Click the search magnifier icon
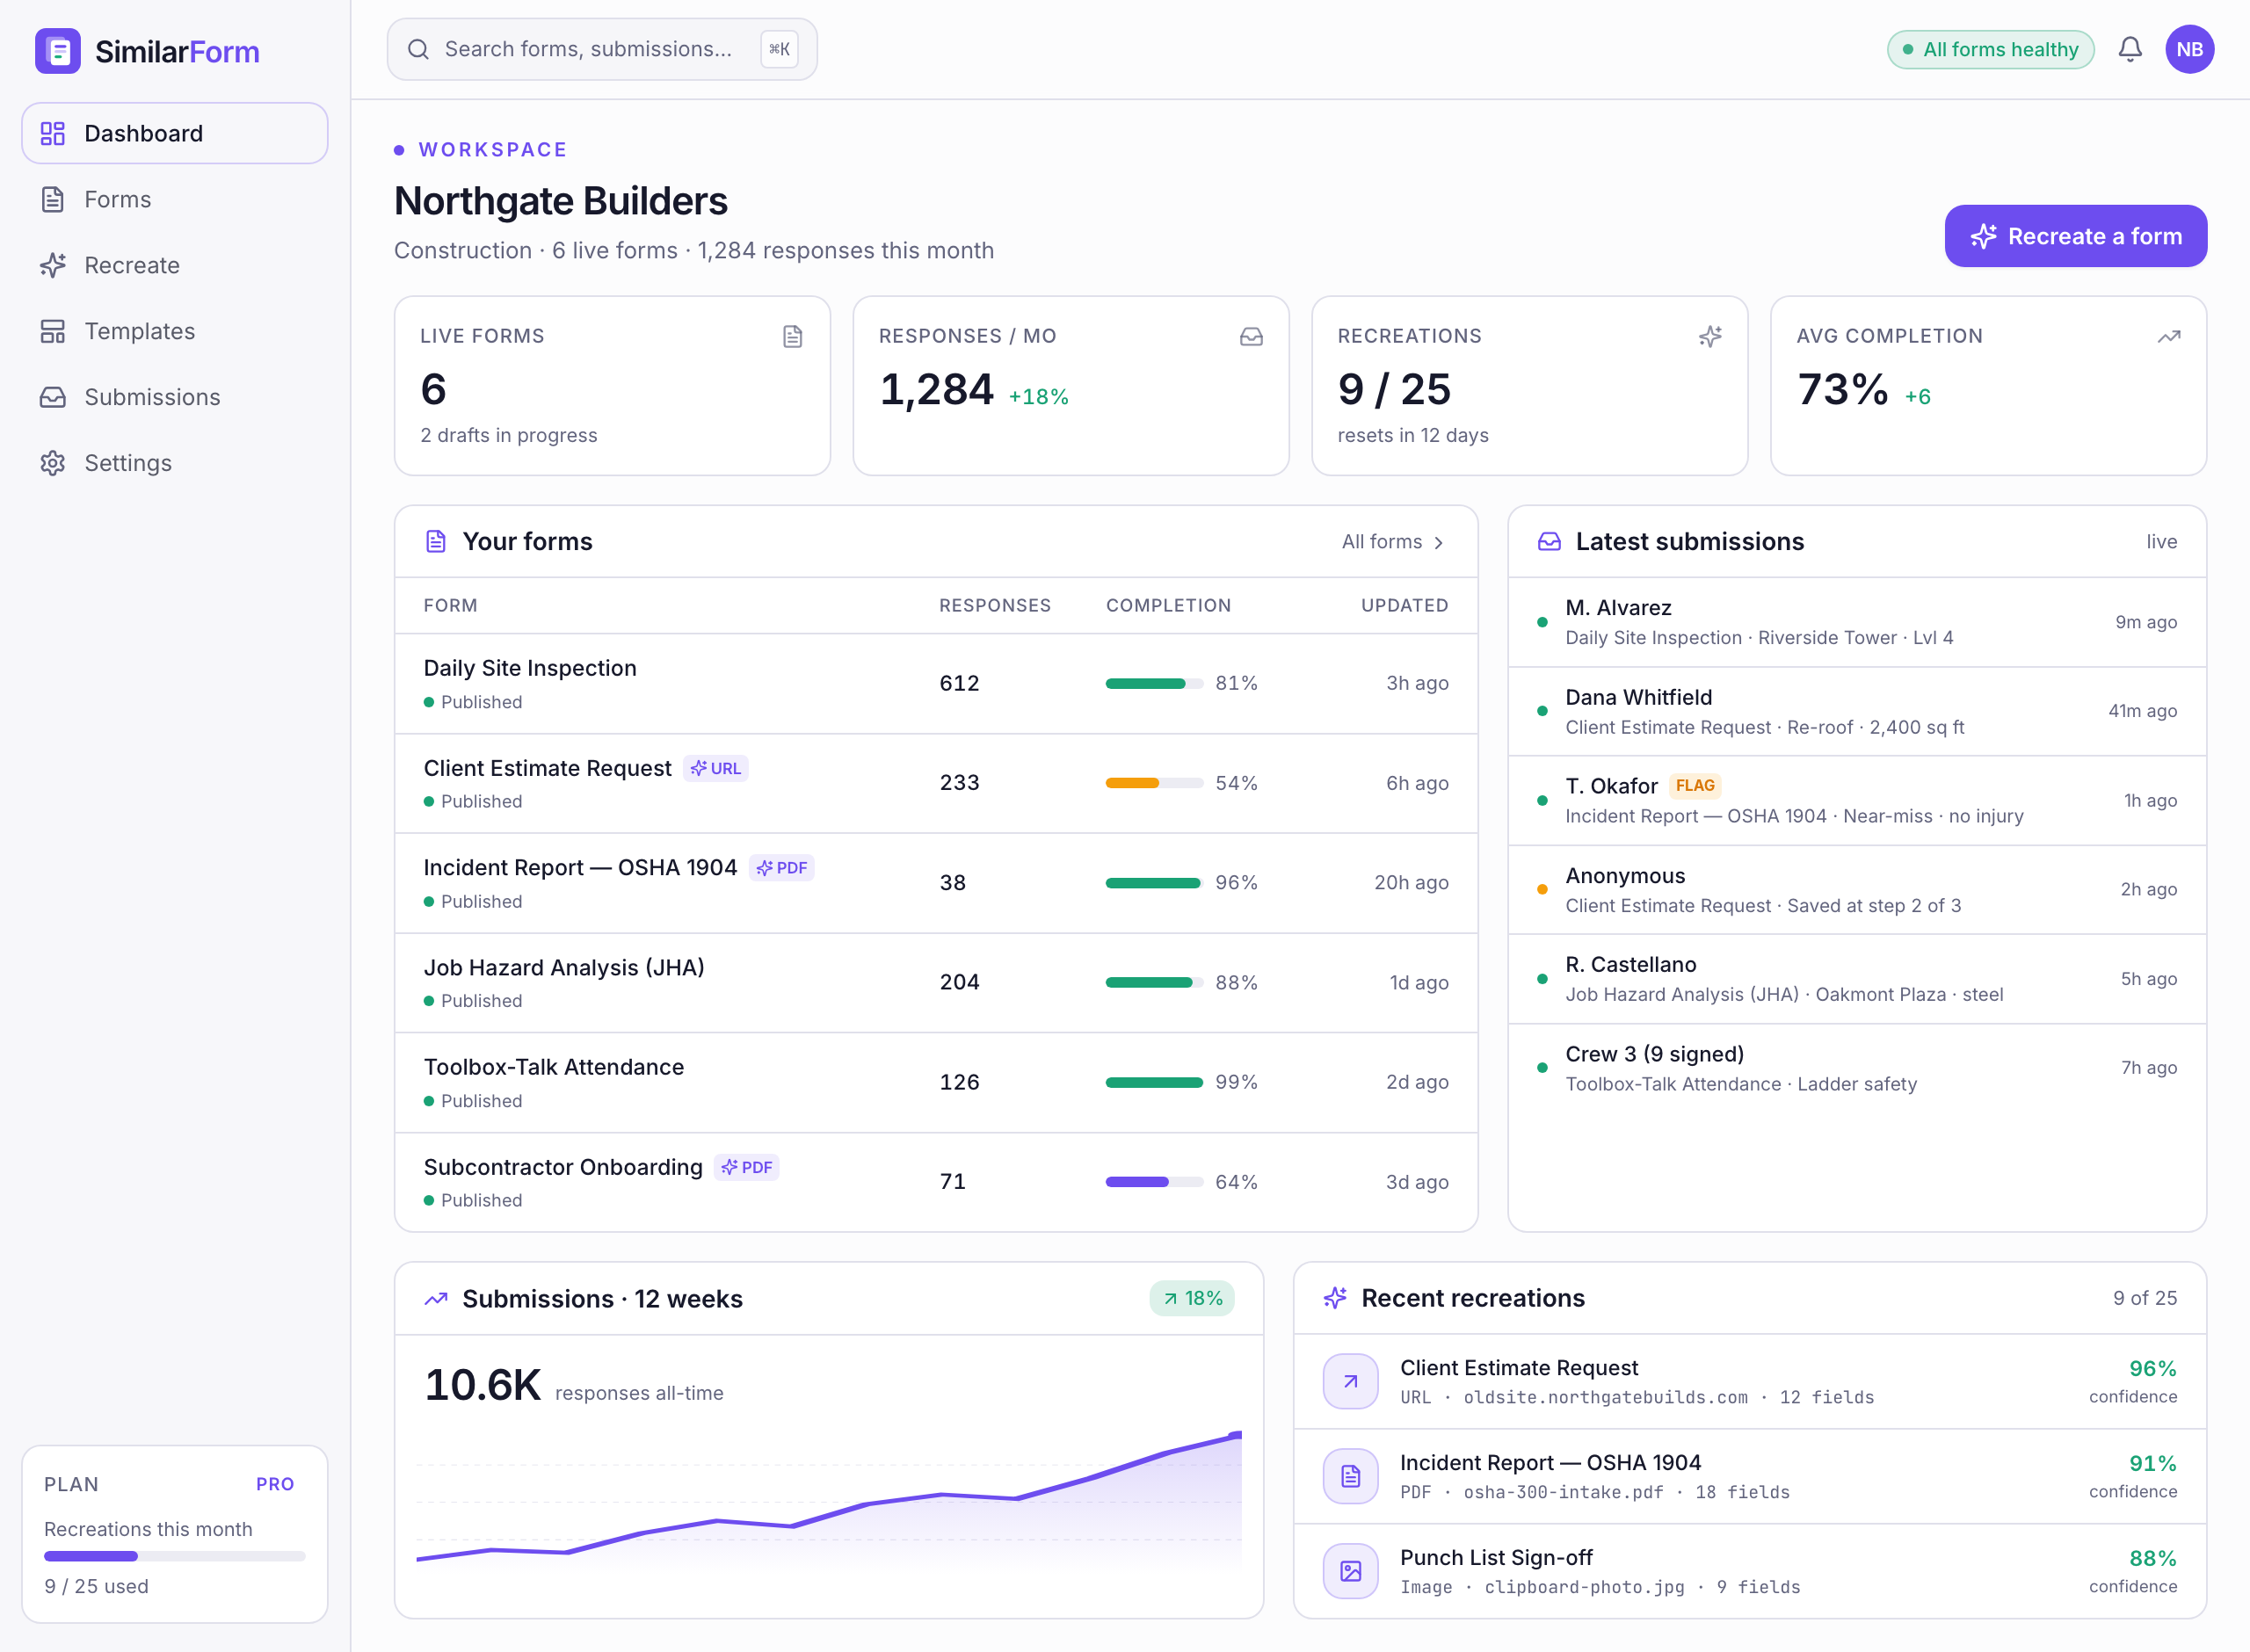2250x1652 pixels. point(419,49)
